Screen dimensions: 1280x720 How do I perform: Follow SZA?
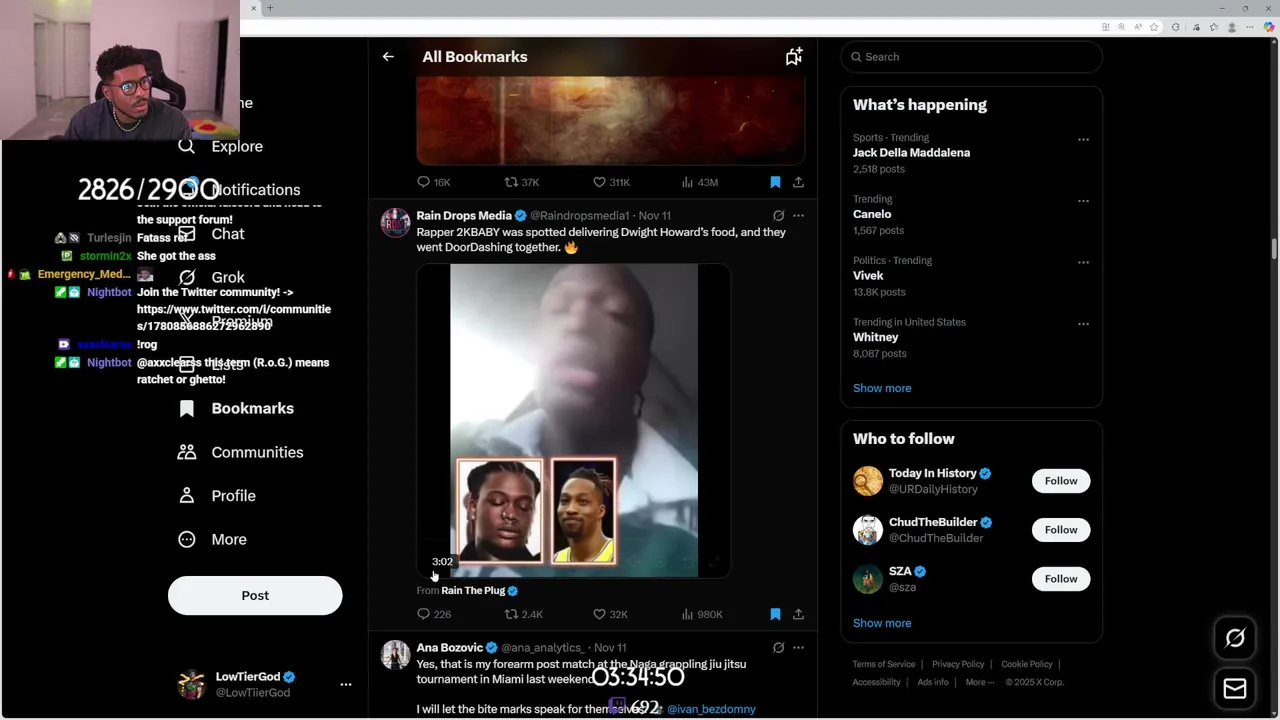click(x=1061, y=579)
